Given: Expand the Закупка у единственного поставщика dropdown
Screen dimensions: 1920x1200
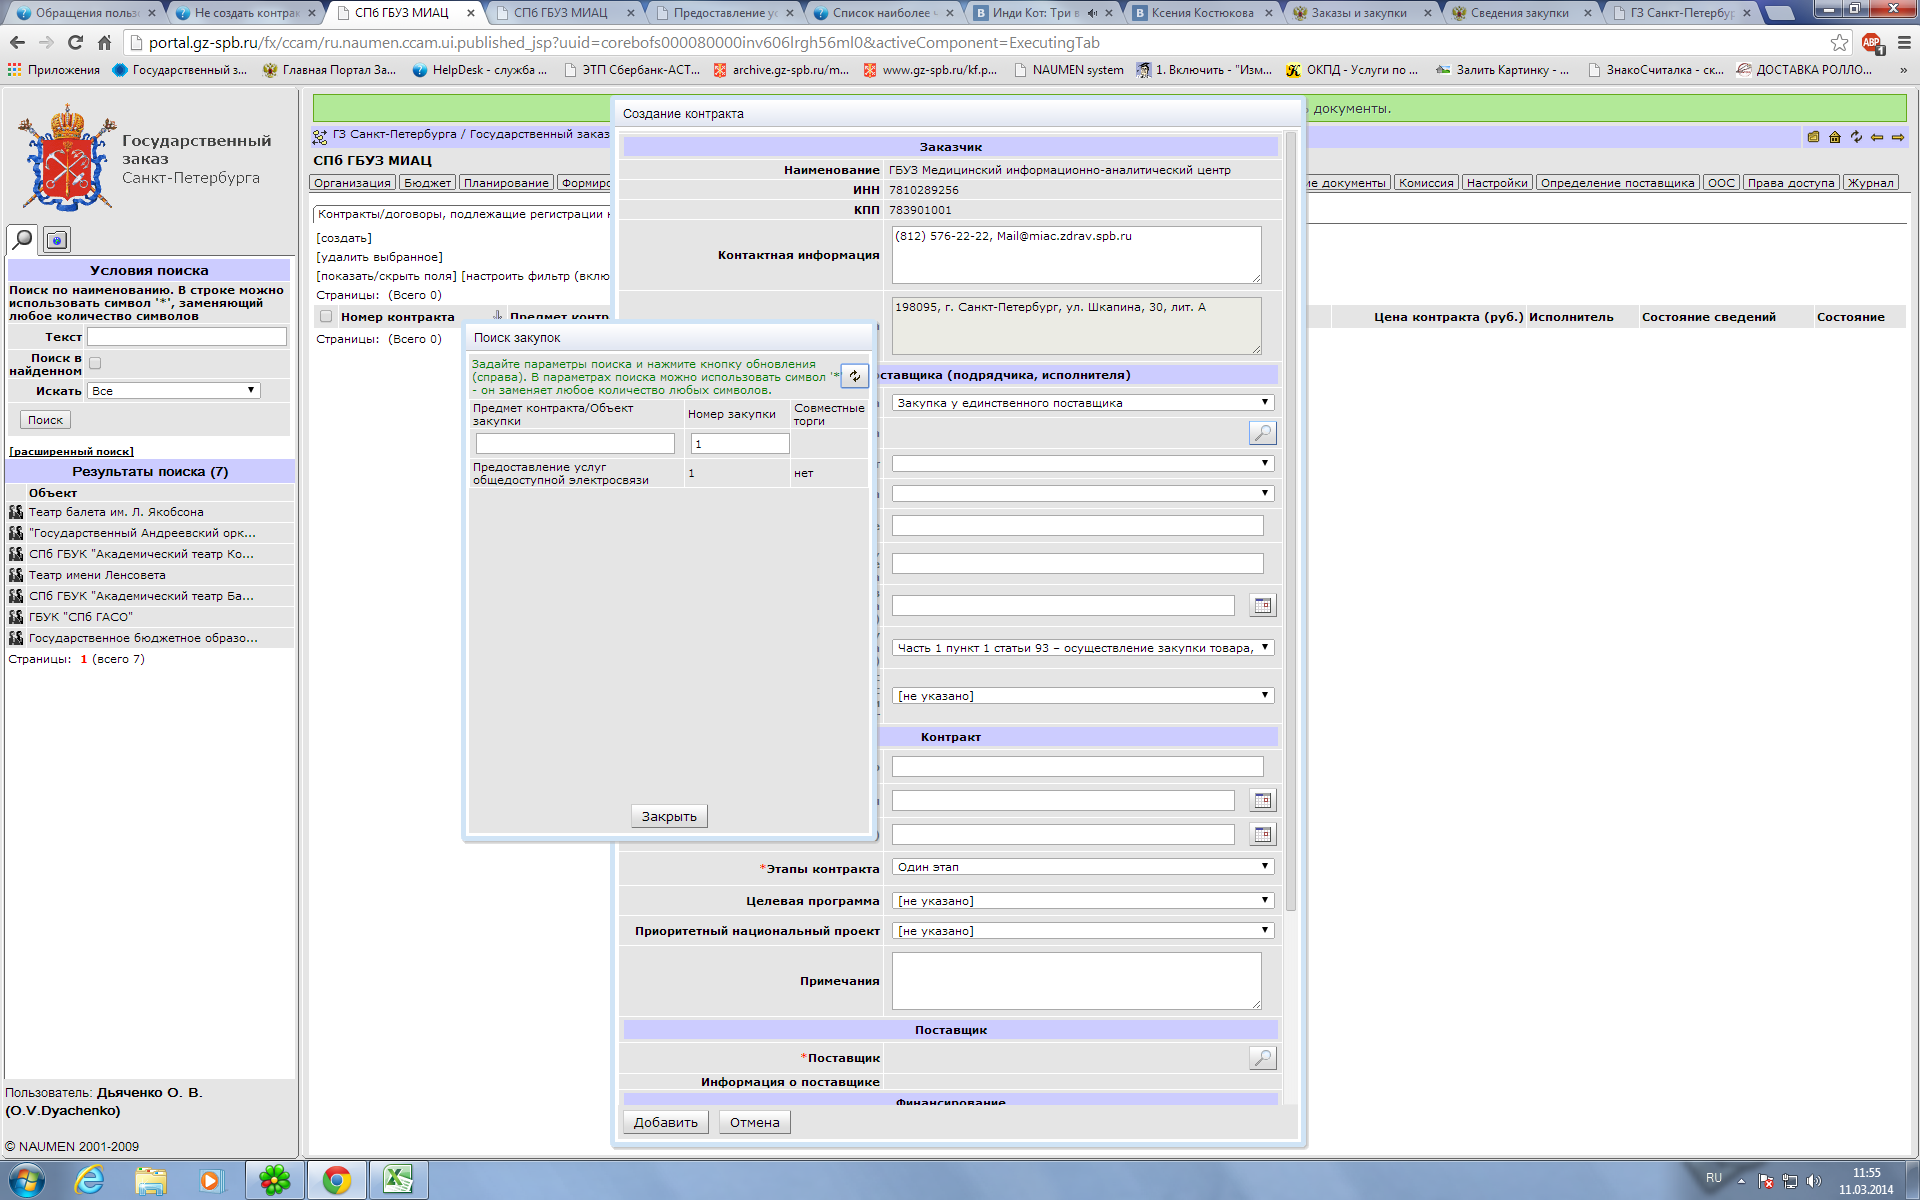Looking at the screenshot, I should 1082,403.
